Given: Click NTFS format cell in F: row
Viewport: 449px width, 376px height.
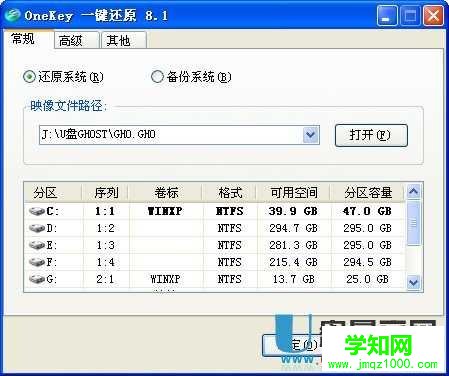Looking at the screenshot, I should tap(229, 262).
